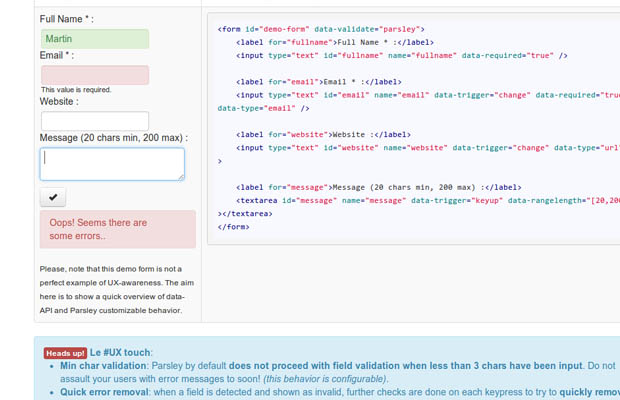Image resolution: width=620 pixels, height=400 pixels.
Task: Click the 'Oops! Seems there are some errors..' alert
Action: coord(117,229)
